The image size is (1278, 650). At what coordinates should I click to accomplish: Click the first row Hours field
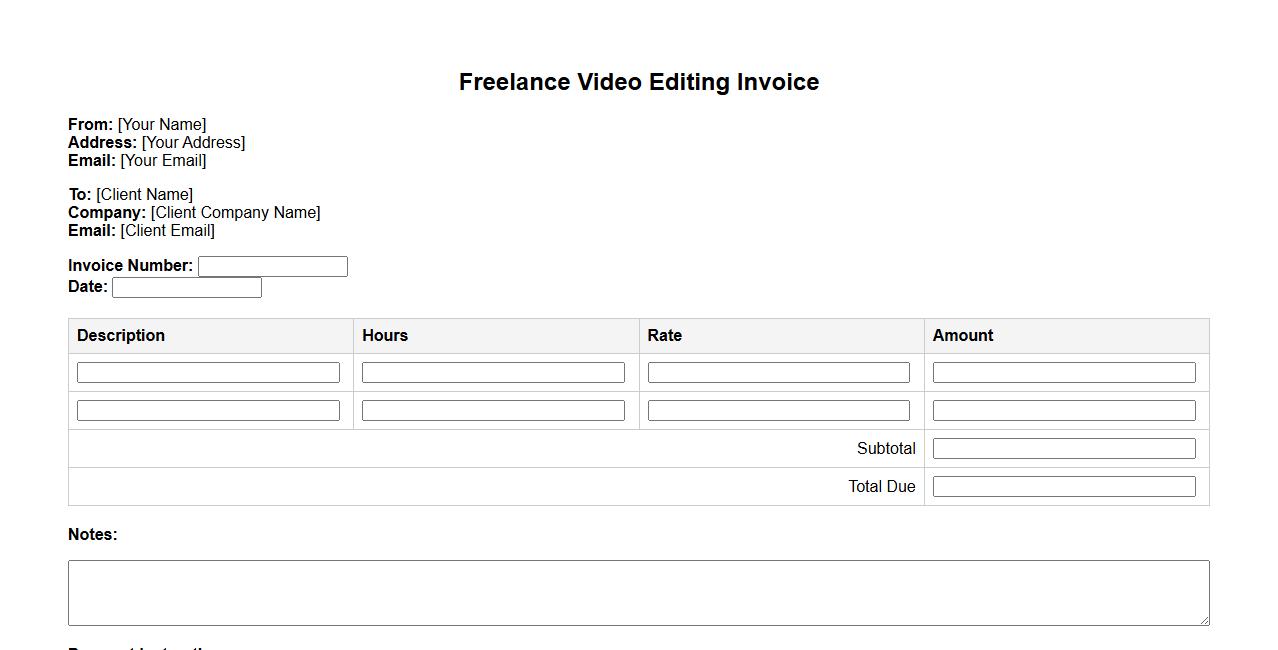tap(493, 373)
